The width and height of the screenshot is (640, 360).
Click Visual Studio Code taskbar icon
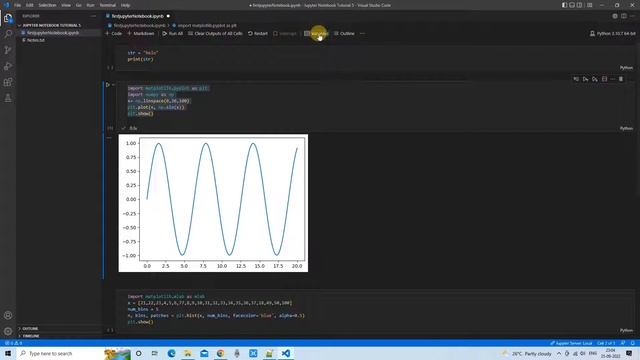286,353
